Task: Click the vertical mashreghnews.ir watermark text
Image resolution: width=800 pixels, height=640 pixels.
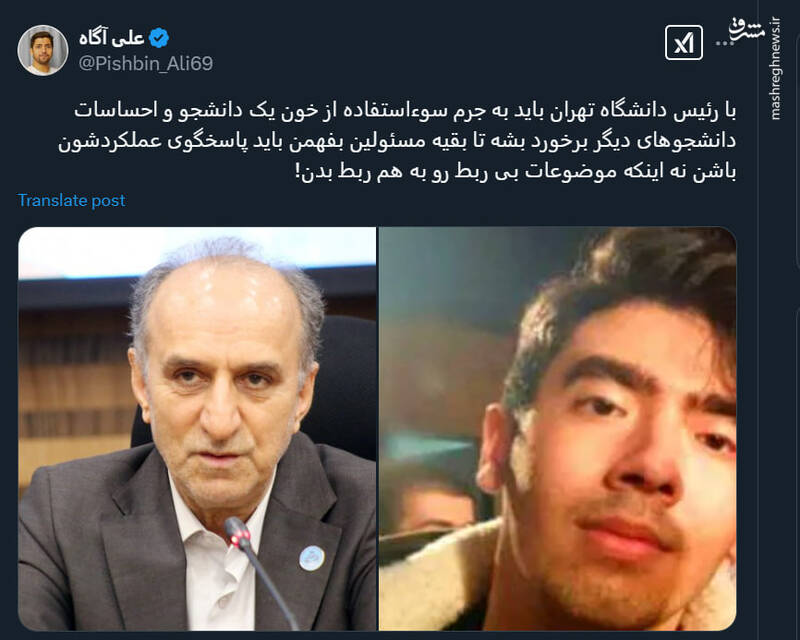Action: point(775,68)
